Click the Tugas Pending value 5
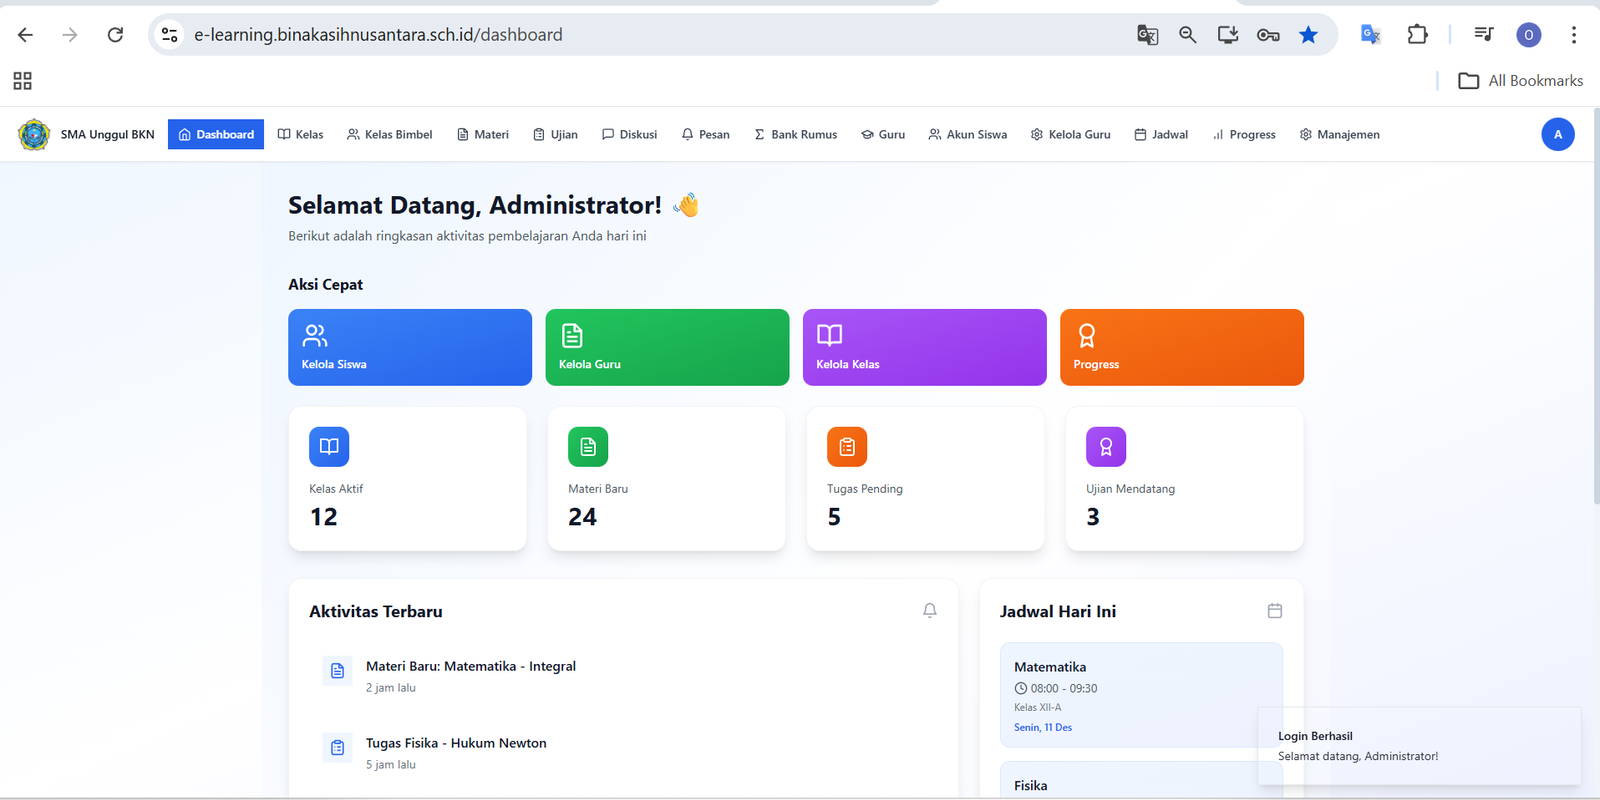 pos(834,517)
